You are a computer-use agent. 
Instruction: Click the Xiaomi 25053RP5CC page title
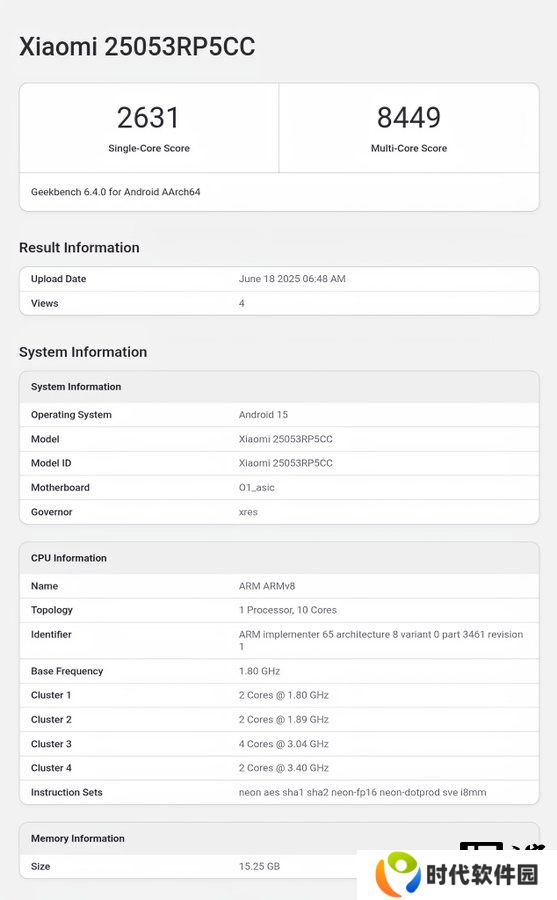click(x=137, y=46)
